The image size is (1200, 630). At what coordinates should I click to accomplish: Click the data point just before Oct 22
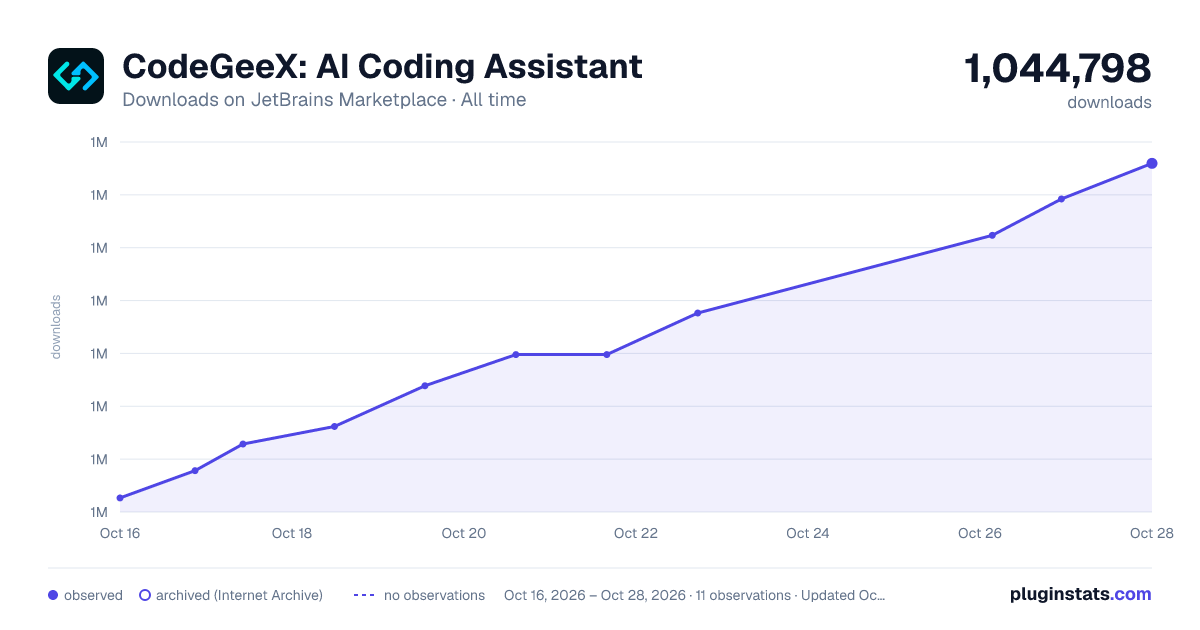pos(607,354)
